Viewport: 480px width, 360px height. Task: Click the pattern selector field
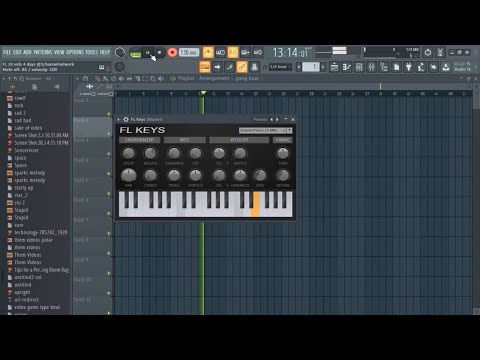pos(311,67)
